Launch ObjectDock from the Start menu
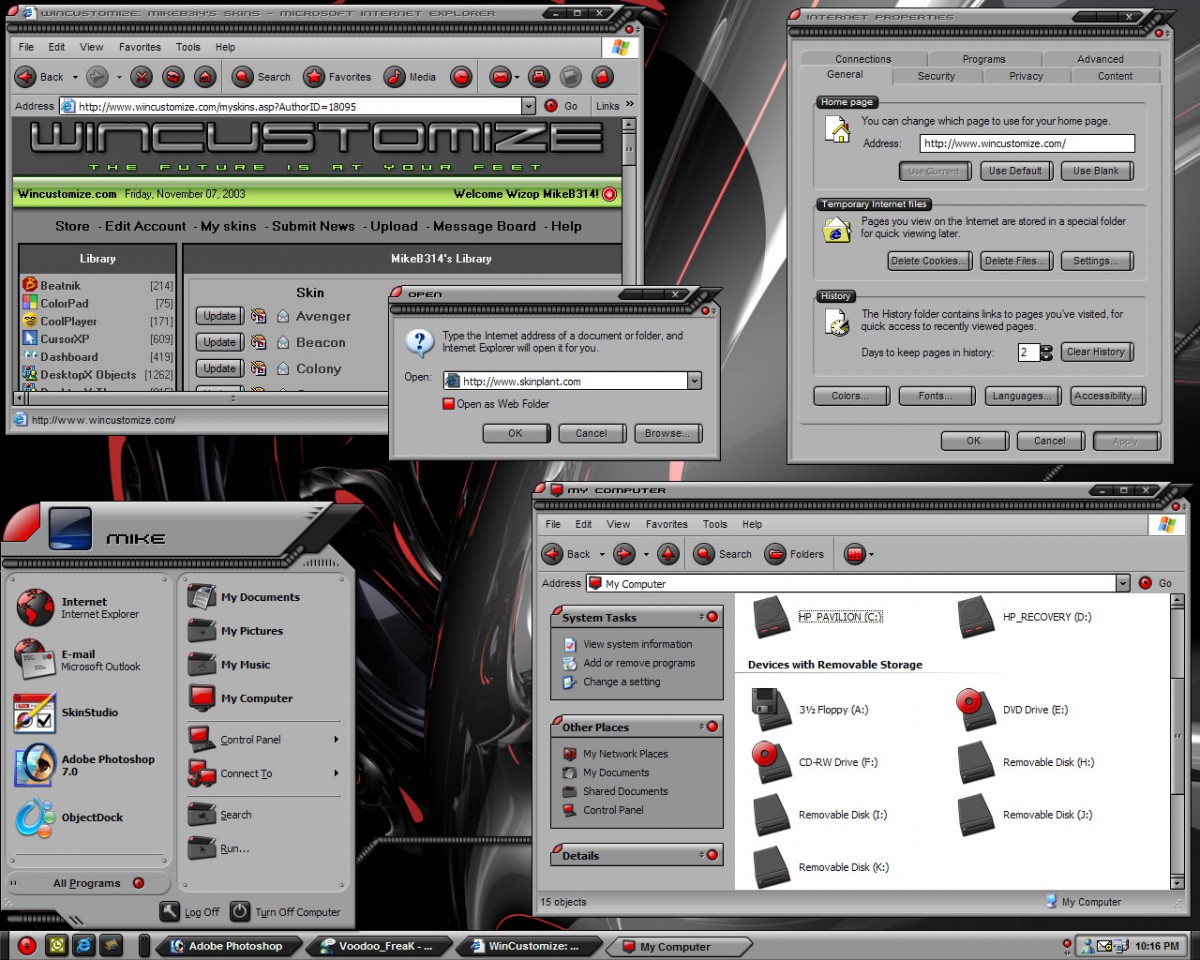 69,817
